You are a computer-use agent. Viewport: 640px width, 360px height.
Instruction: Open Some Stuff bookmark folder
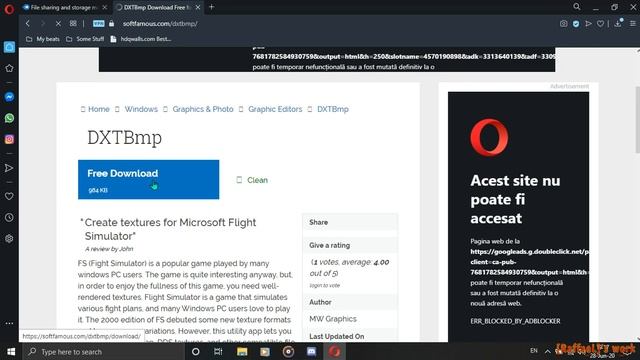(x=85, y=39)
